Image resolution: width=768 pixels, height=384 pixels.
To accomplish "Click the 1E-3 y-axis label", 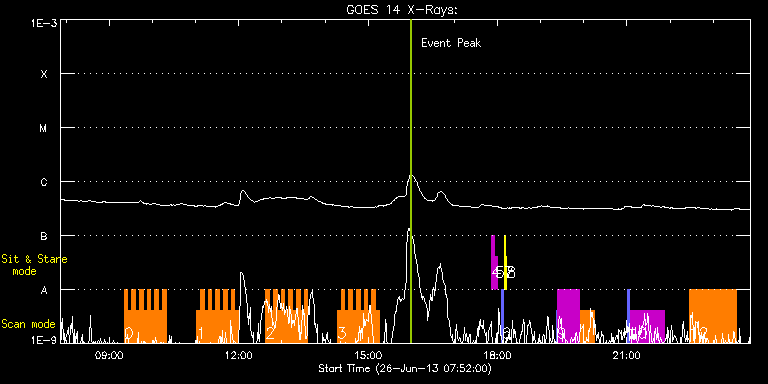I will (x=44, y=23).
